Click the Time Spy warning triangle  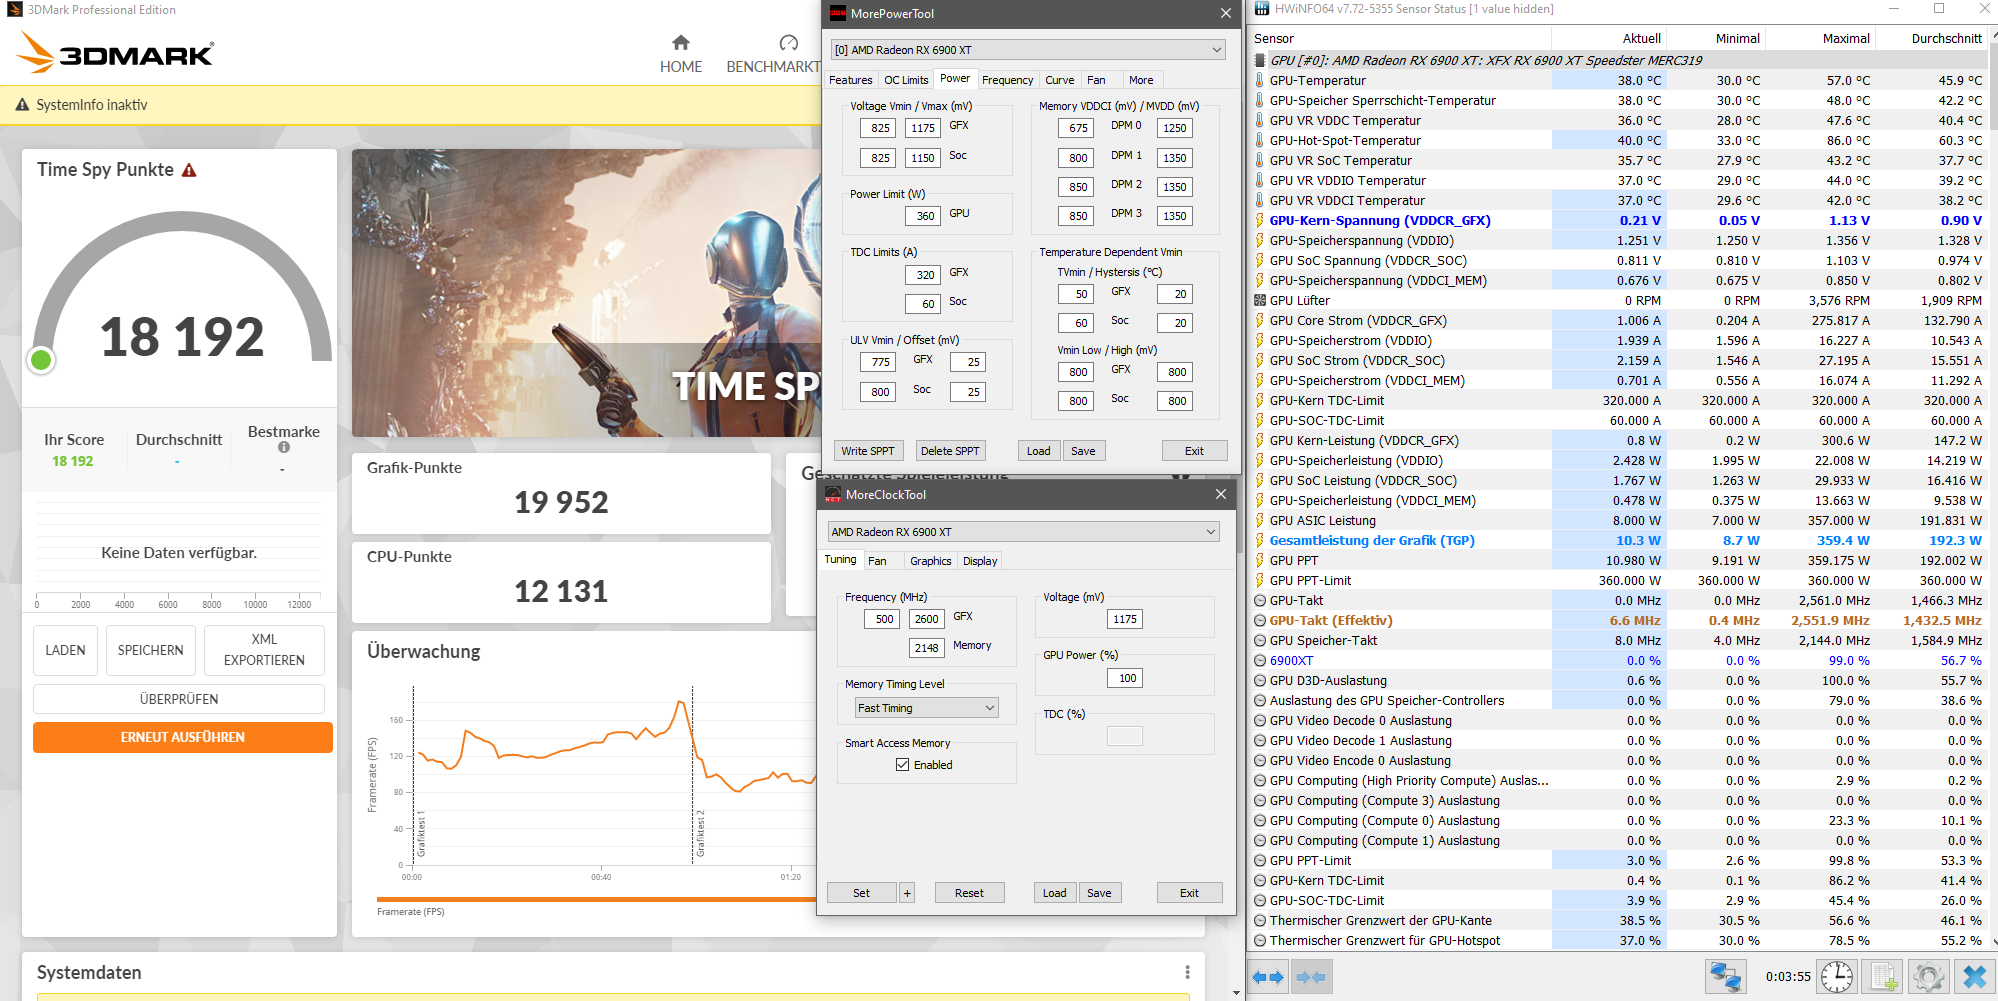189,170
